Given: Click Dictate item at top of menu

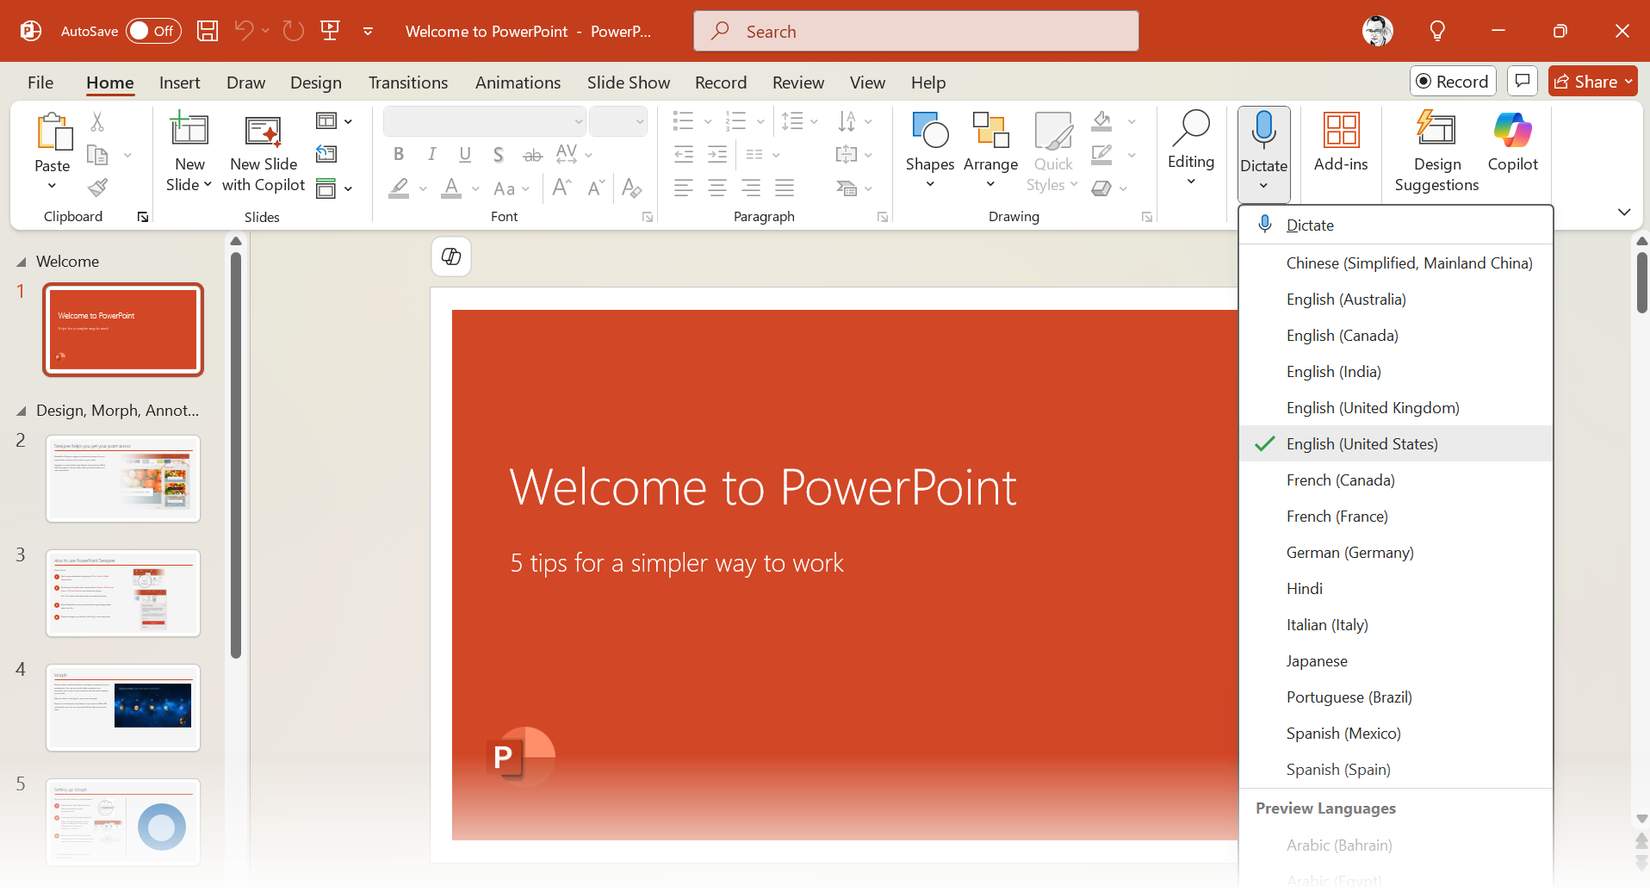Looking at the screenshot, I should 1396,225.
